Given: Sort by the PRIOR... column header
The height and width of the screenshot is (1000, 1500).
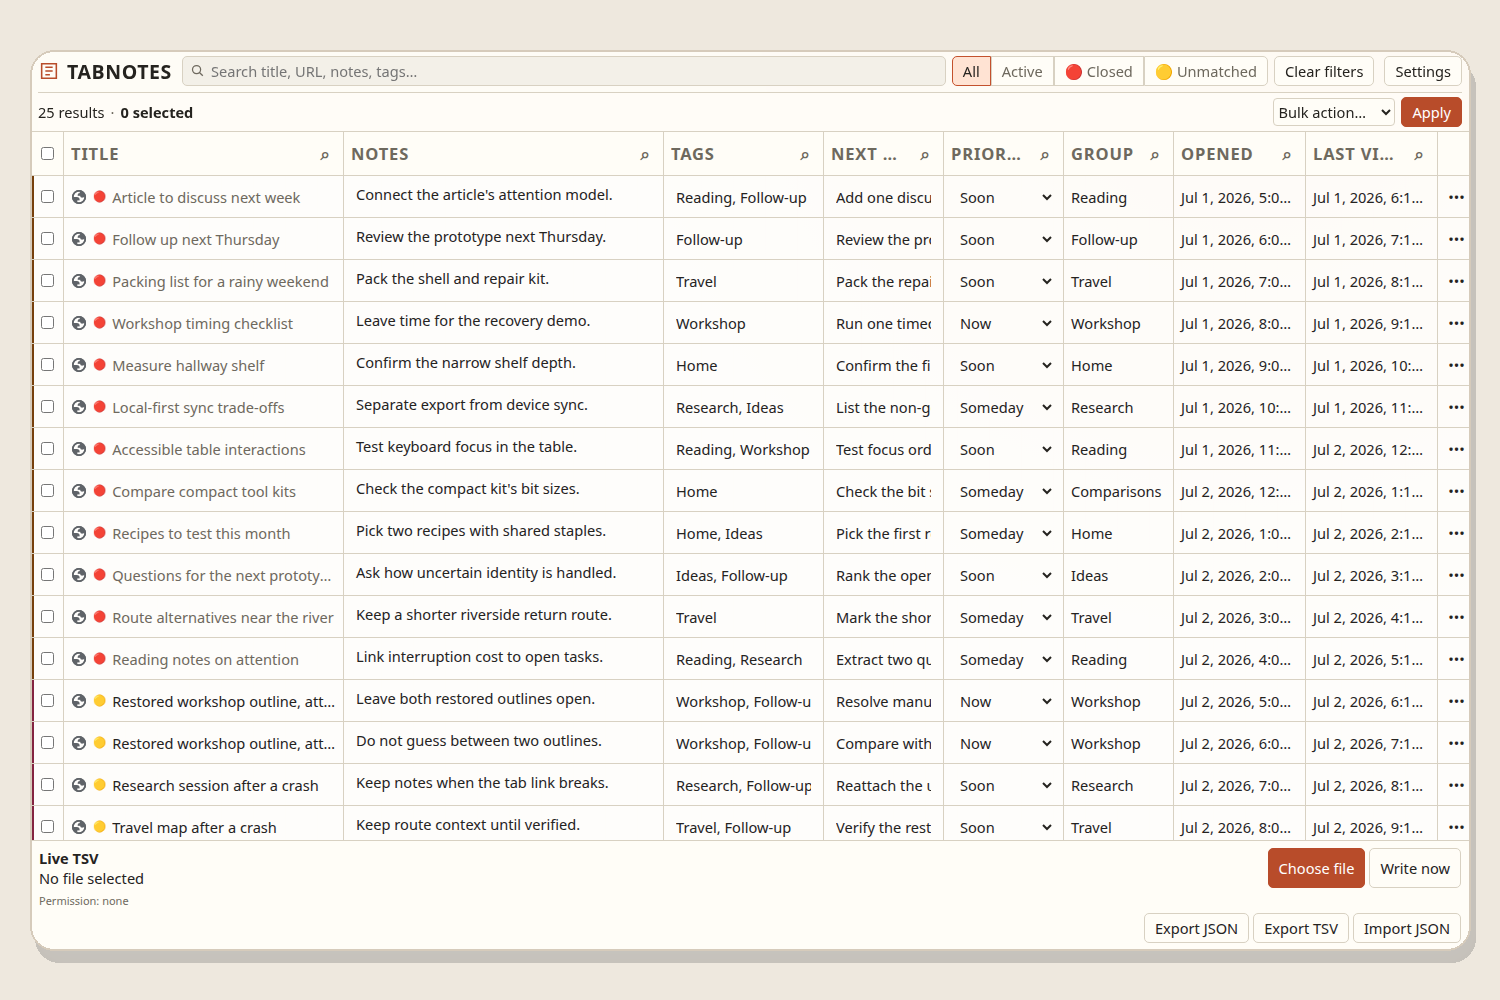Looking at the screenshot, I should [x=986, y=154].
